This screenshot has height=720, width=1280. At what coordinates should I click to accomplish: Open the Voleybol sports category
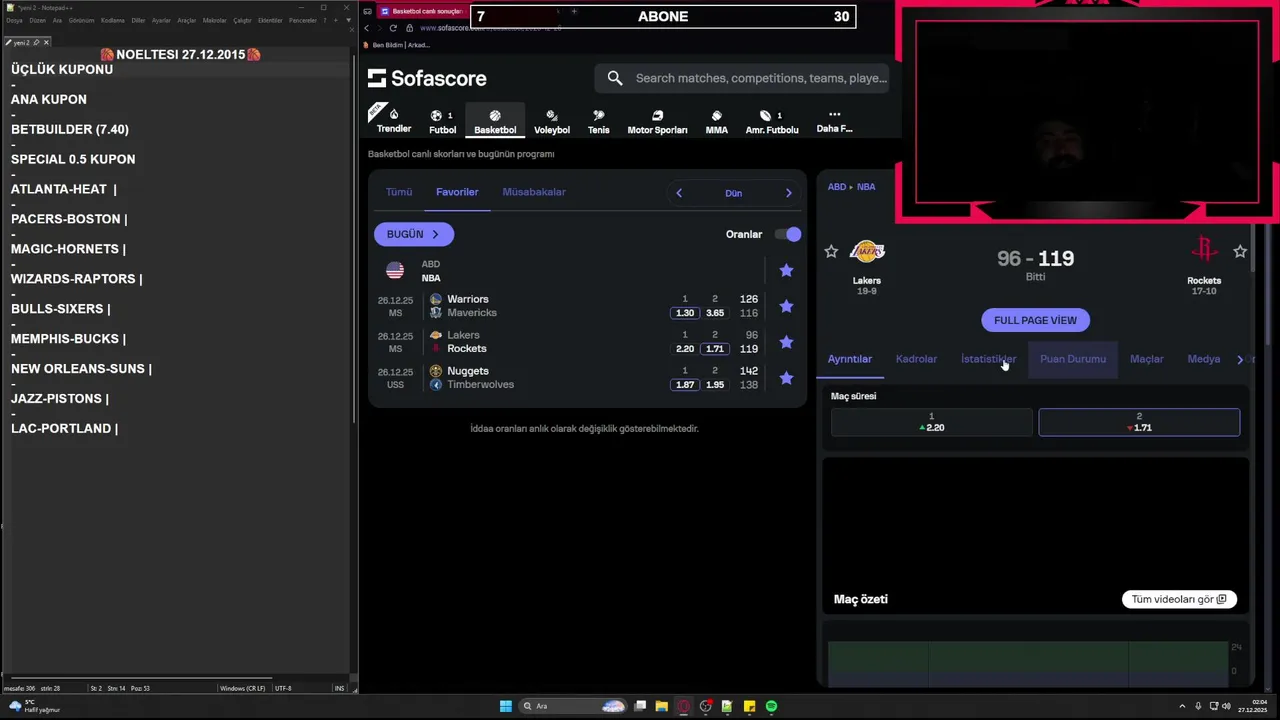[x=552, y=122]
